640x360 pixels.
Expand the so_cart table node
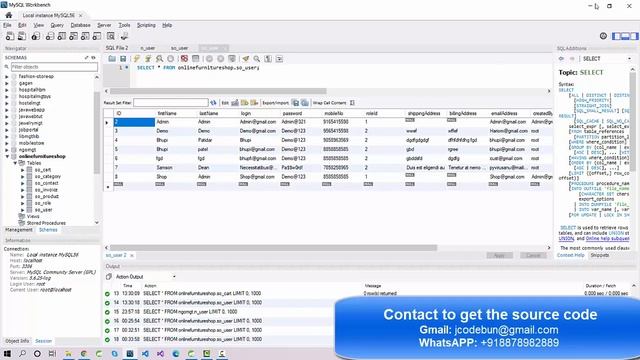(23, 170)
